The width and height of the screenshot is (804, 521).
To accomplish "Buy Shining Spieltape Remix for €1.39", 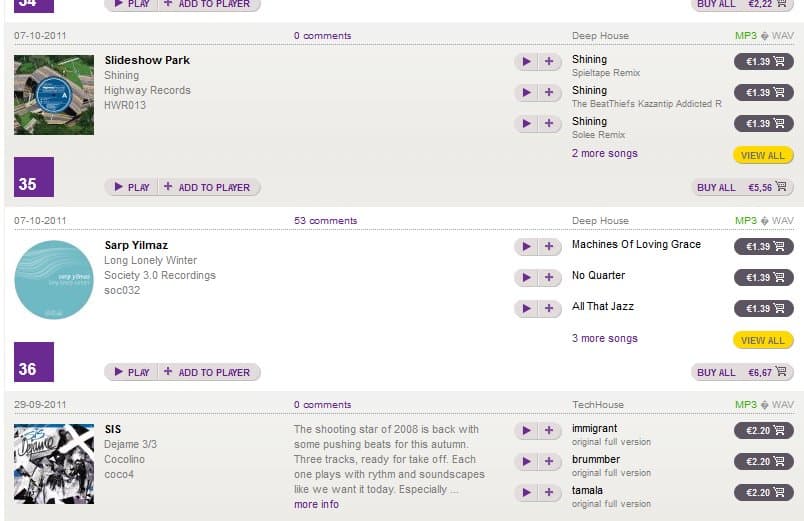I will [x=764, y=62].
